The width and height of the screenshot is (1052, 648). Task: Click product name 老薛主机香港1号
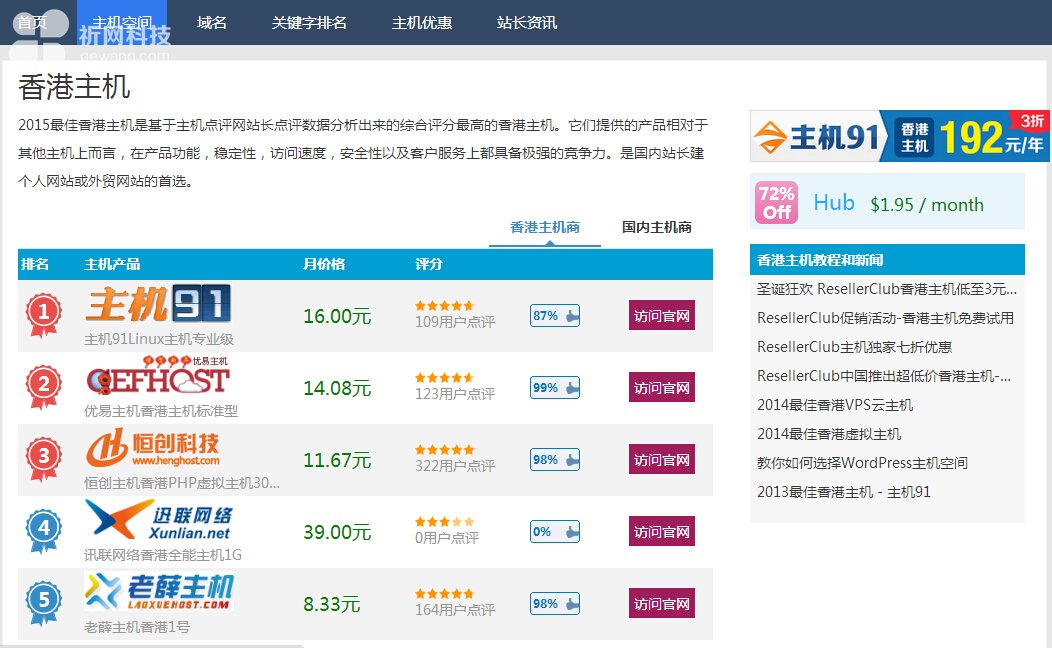pyautogui.click(x=137, y=627)
